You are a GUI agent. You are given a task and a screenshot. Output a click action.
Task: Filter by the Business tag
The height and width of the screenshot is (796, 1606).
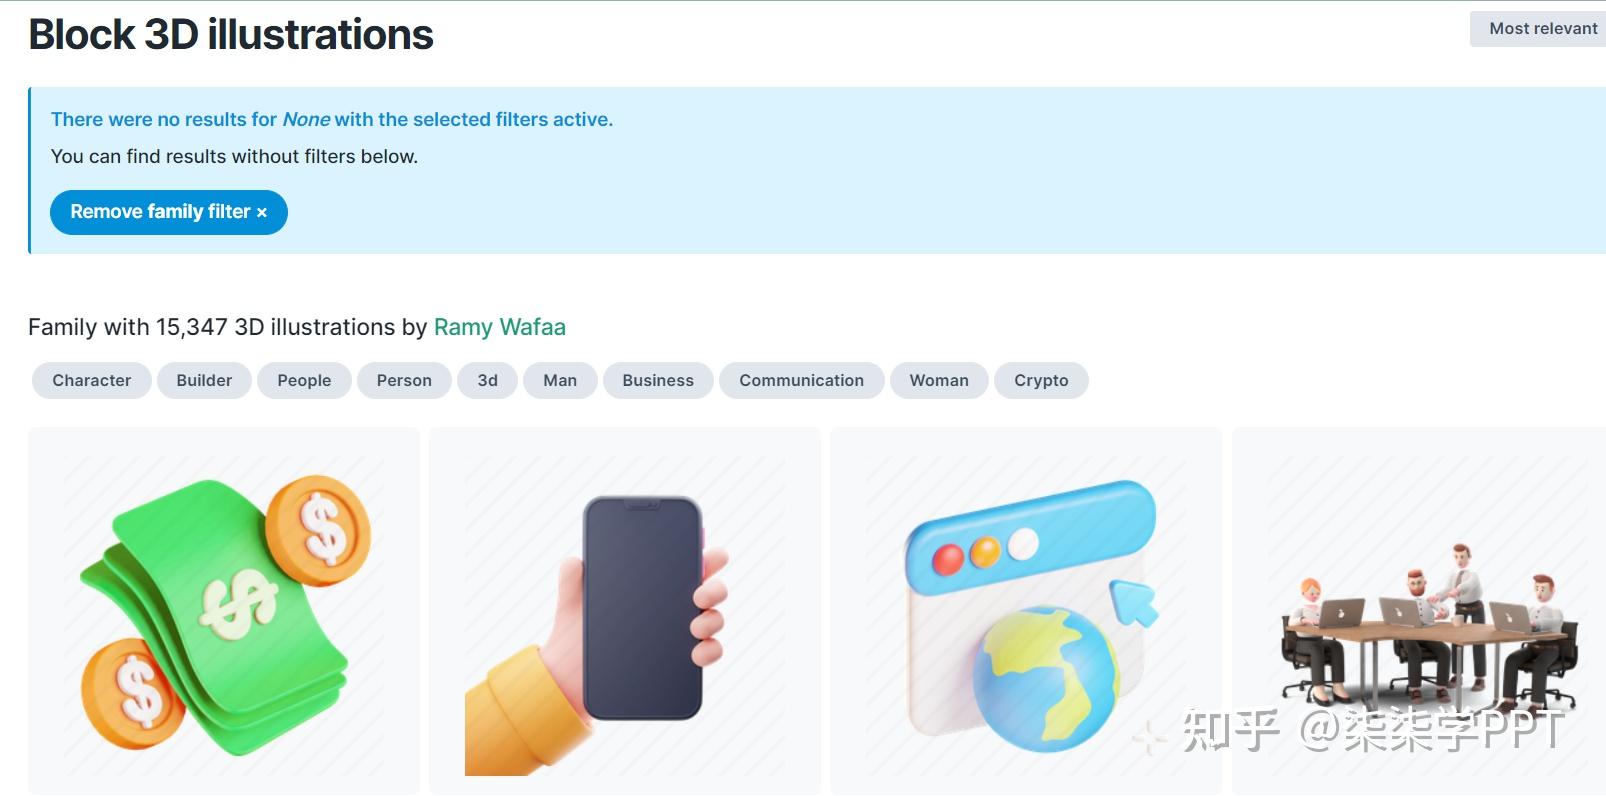coord(658,380)
